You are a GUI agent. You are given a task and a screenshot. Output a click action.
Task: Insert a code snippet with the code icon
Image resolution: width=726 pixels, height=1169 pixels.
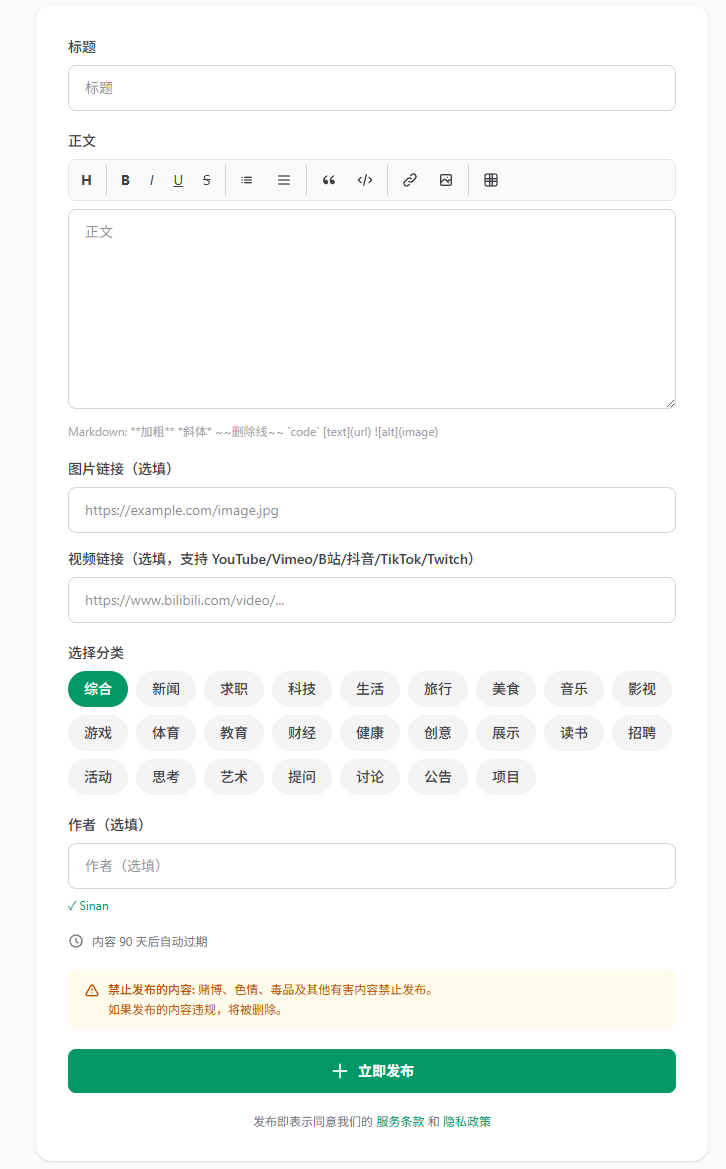[x=365, y=180]
